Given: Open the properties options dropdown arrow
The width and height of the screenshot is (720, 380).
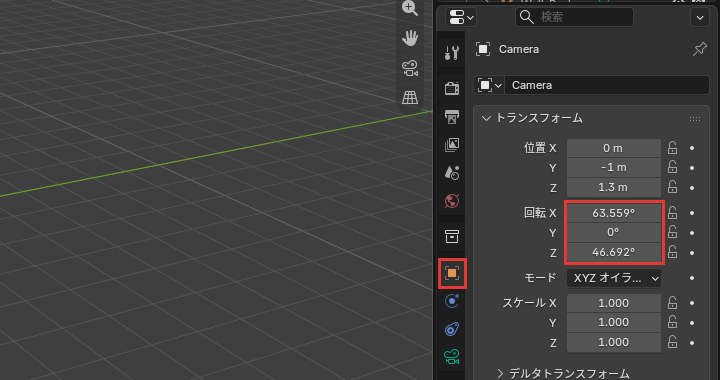Looking at the screenshot, I should pos(700,17).
